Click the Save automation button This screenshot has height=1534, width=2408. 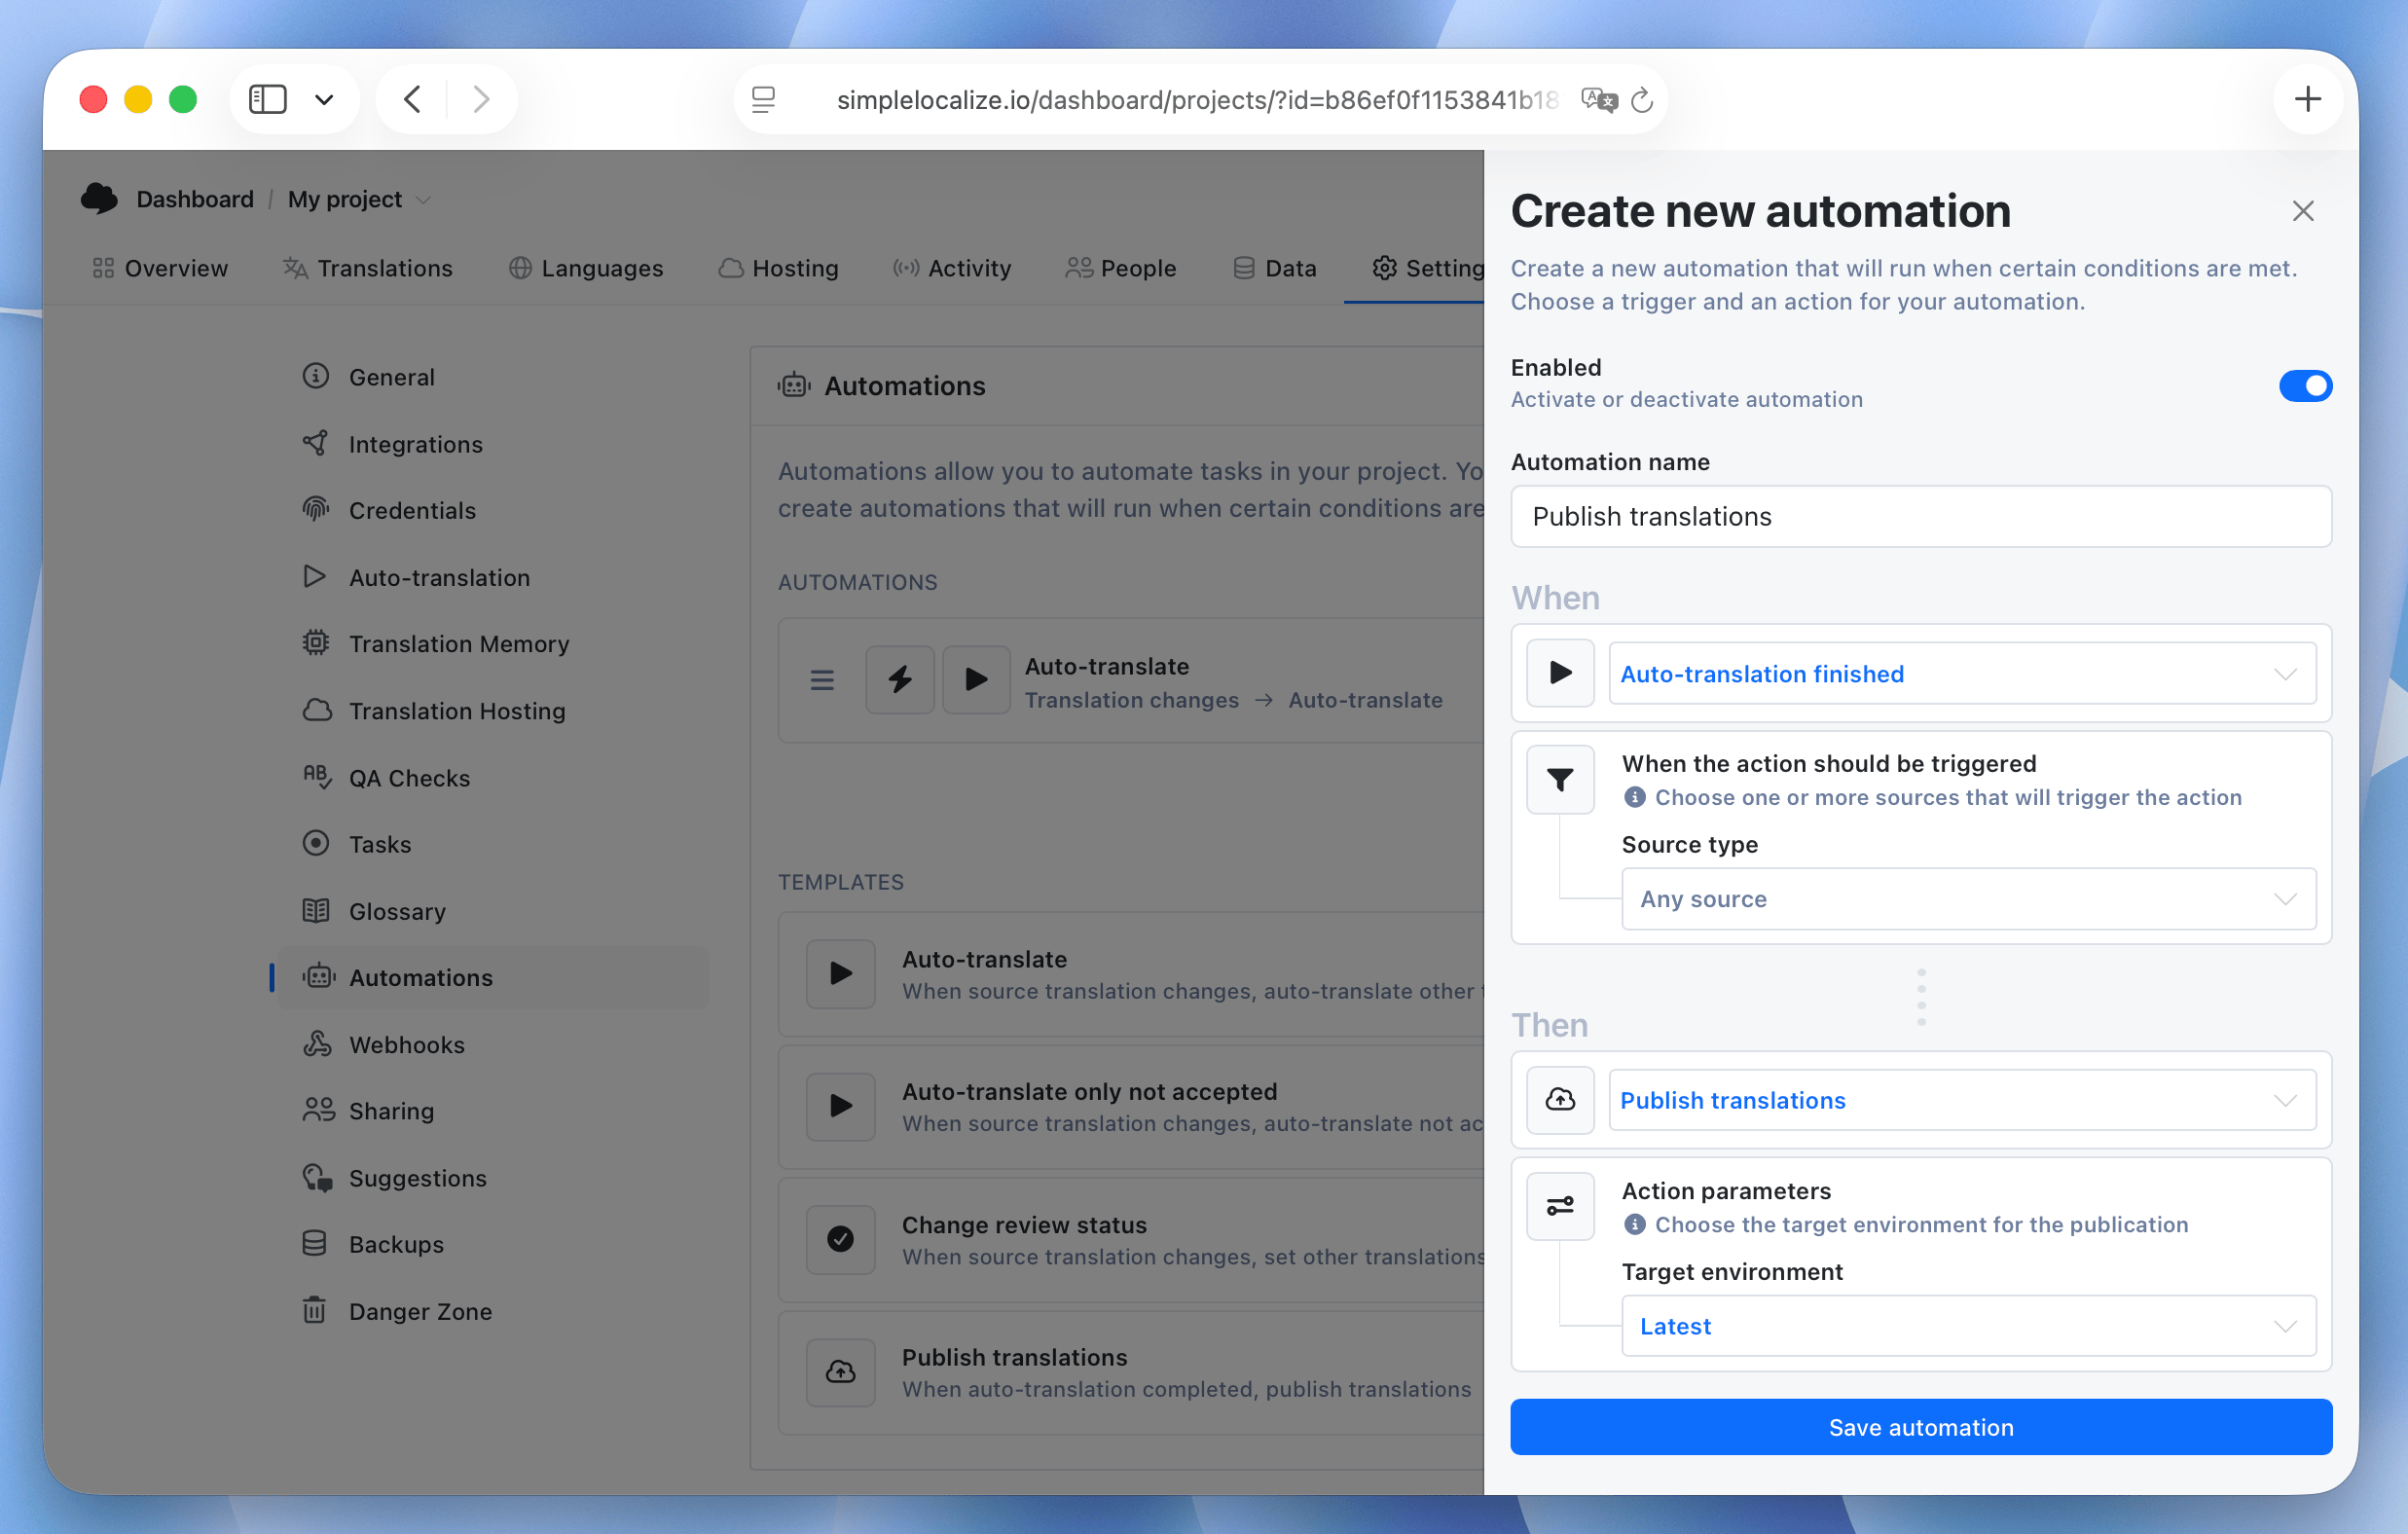tap(1921, 1427)
